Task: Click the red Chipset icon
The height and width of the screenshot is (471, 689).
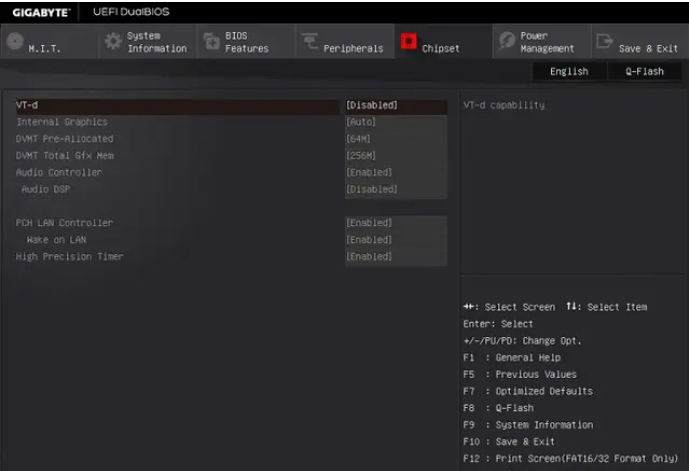Action: click(x=408, y=42)
